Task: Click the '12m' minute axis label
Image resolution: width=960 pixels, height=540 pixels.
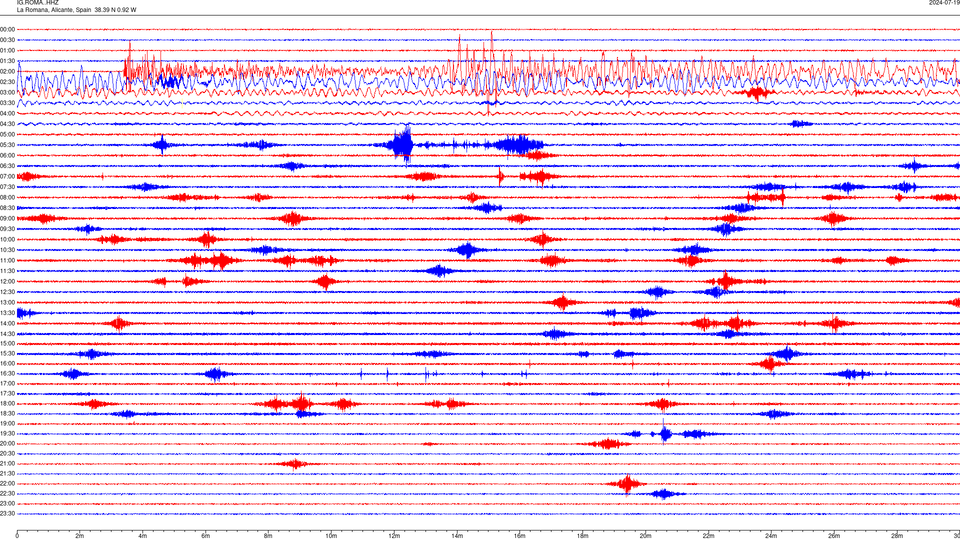Action: tap(394, 536)
